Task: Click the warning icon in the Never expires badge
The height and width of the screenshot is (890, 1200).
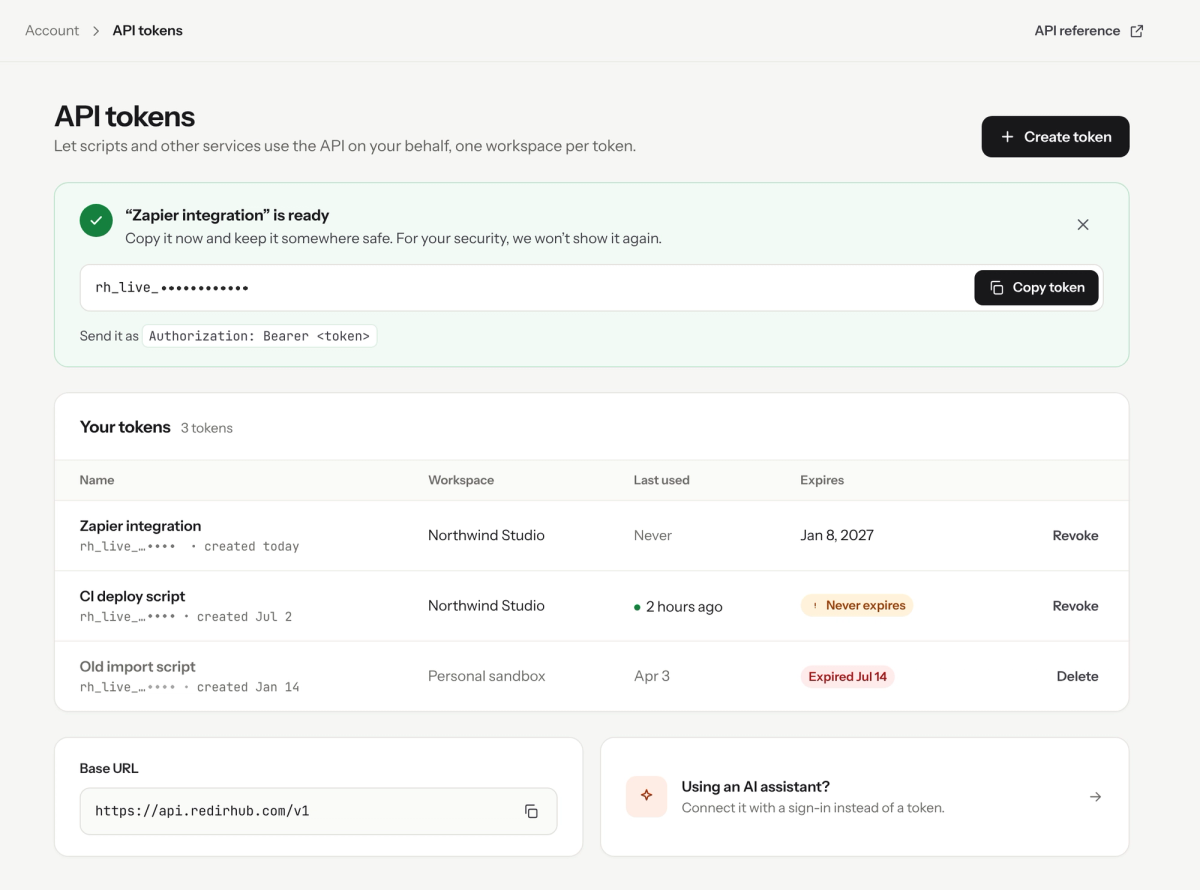Action: 815,606
